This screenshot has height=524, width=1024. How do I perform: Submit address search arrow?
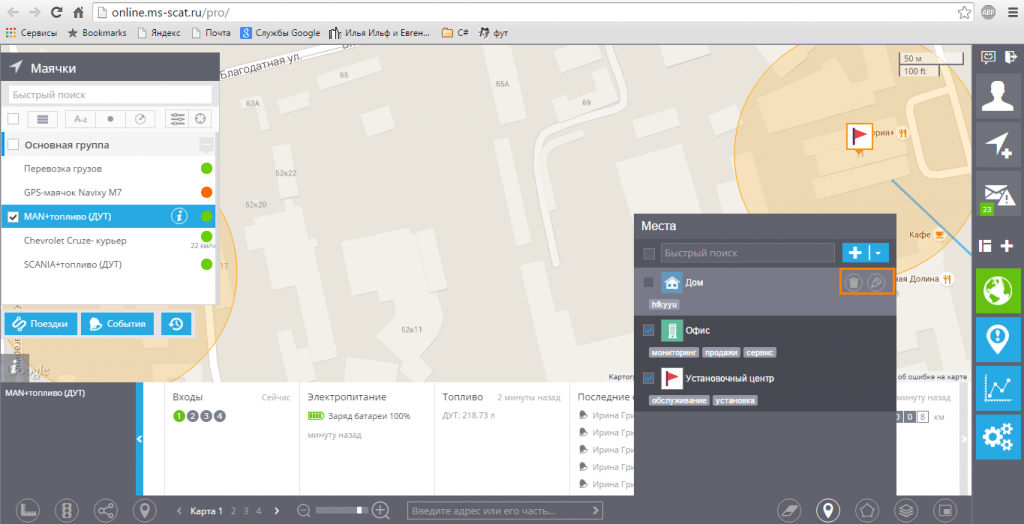coord(595,510)
